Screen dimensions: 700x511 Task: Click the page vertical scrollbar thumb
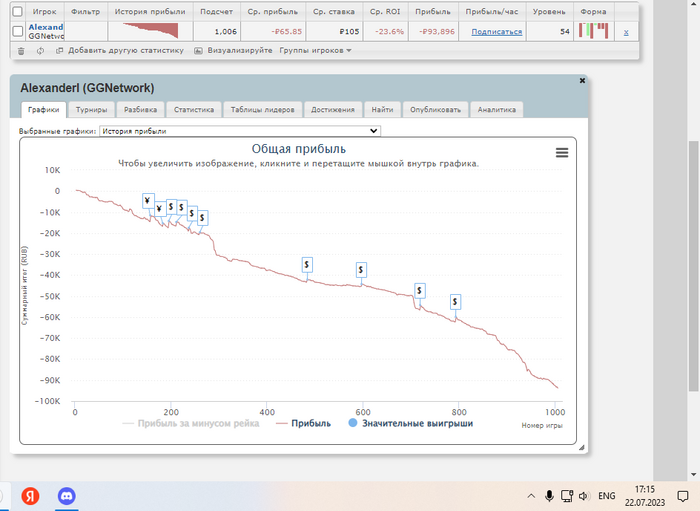pyautogui.click(x=693, y=266)
